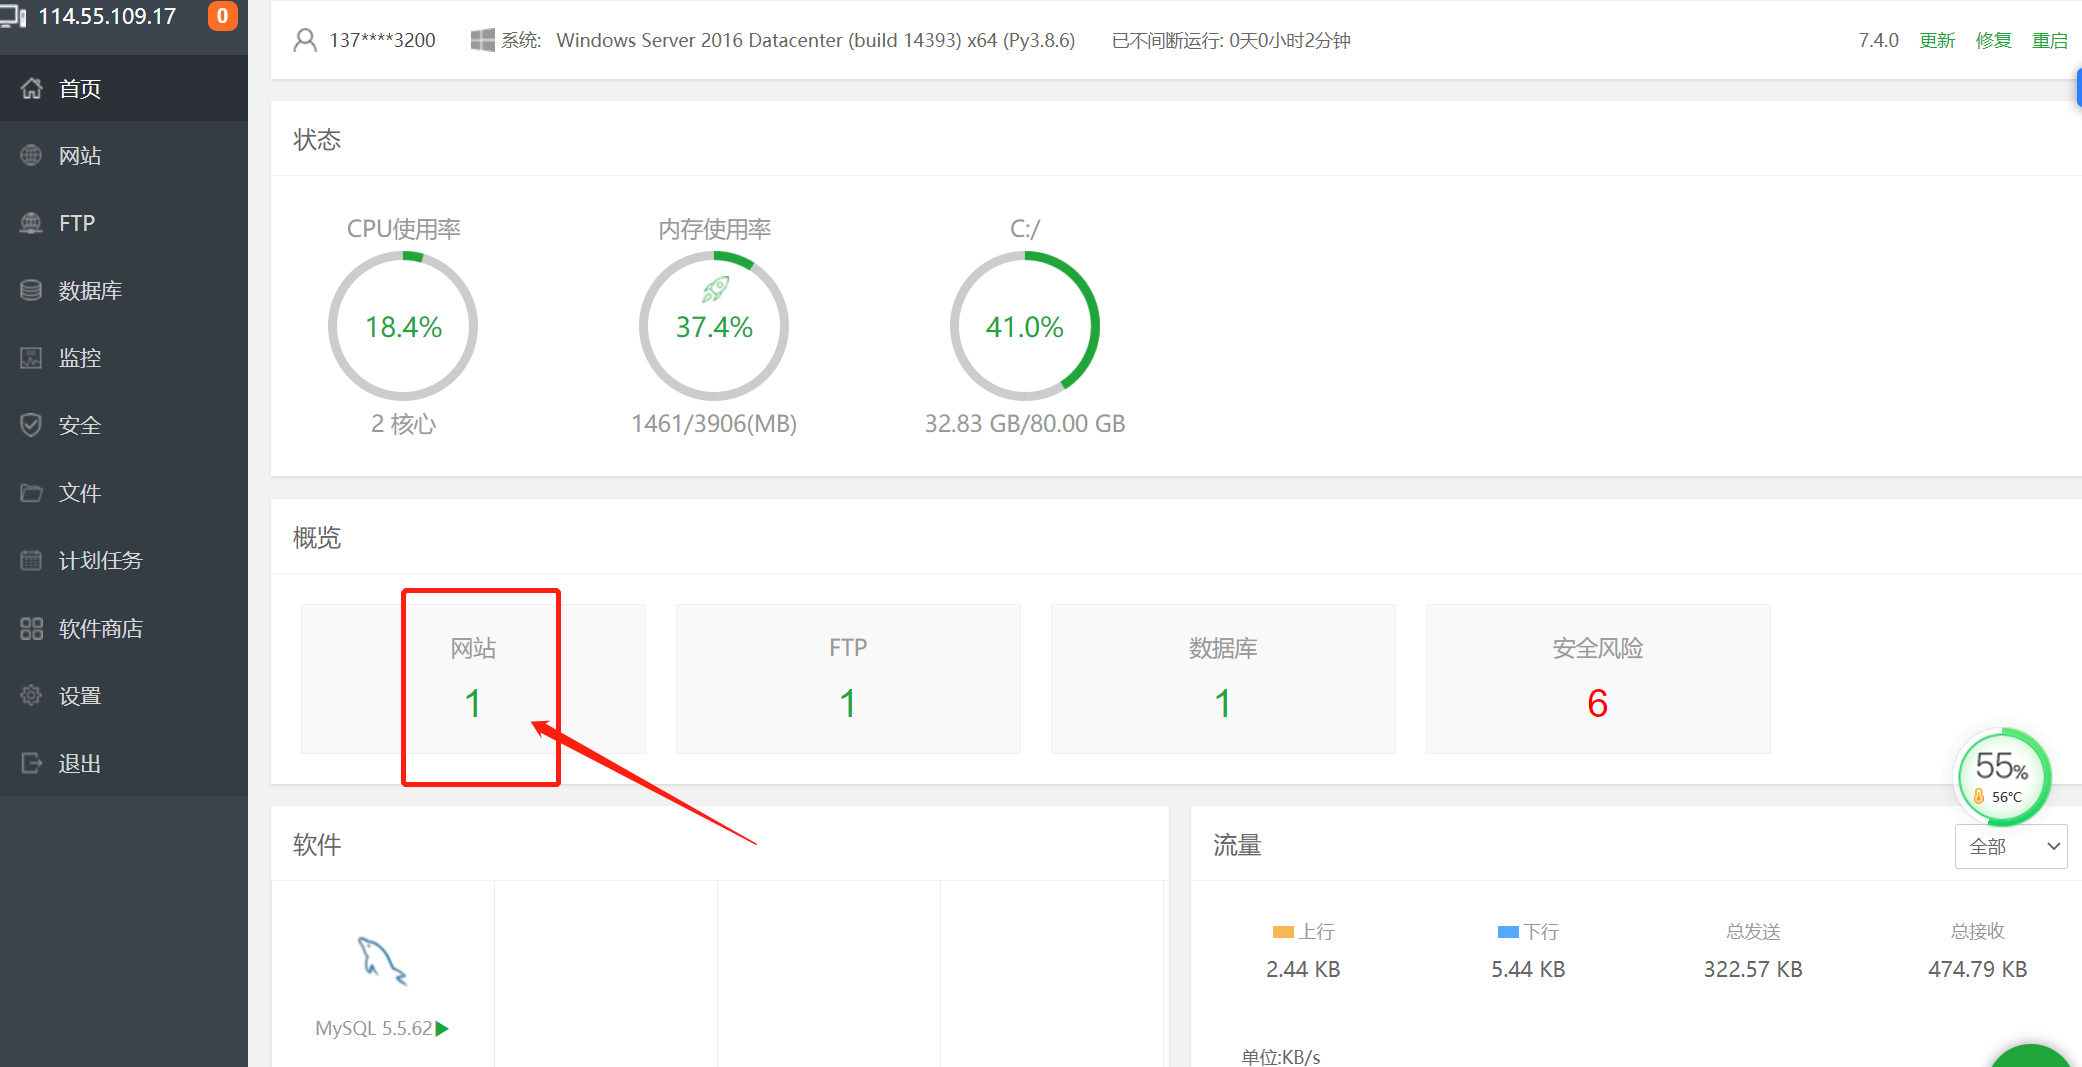Click the version number 7.4.0

coord(1878,40)
